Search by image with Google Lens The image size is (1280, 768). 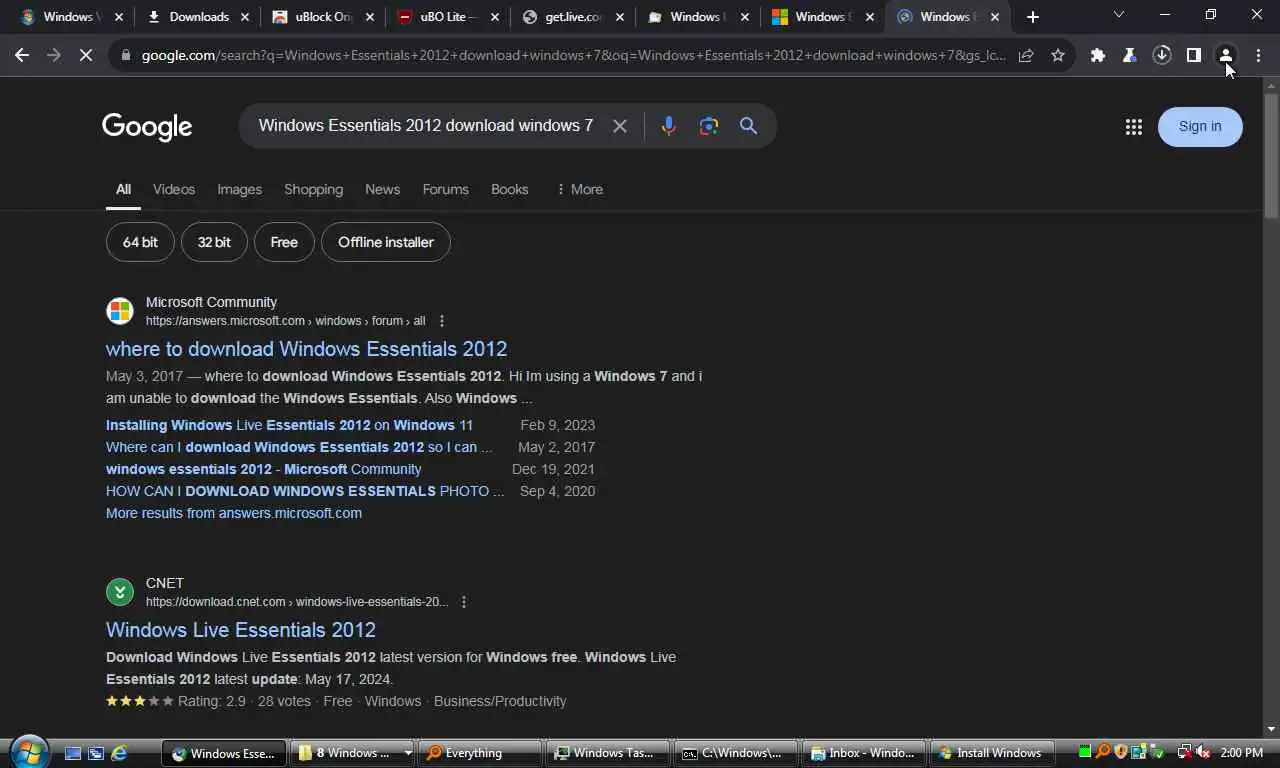tap(709, 126)
